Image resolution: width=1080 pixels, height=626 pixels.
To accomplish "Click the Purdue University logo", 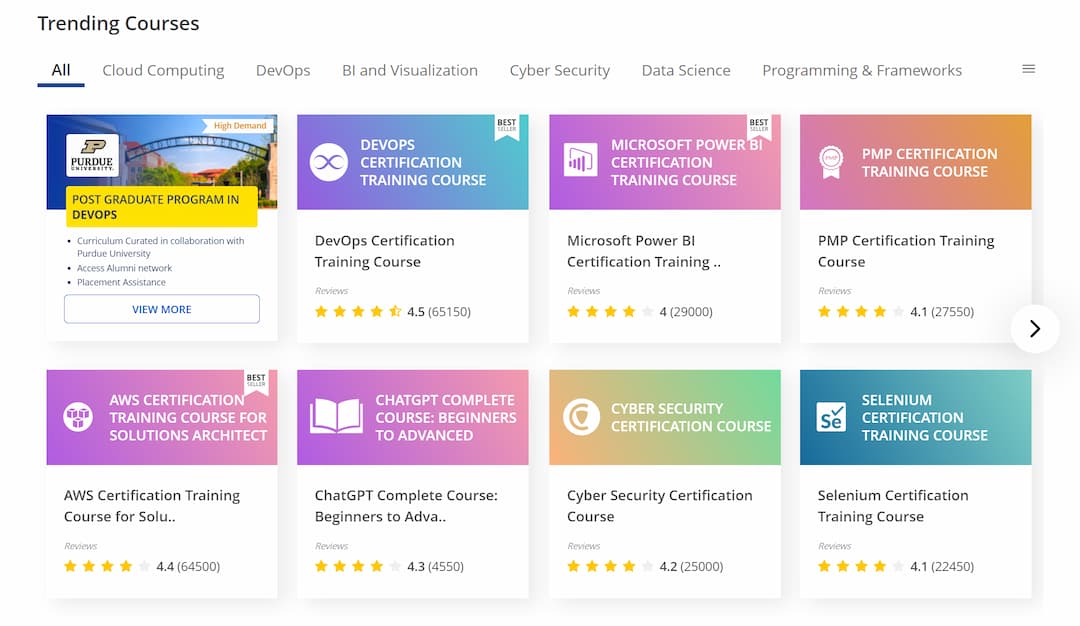I will [92, 156].
